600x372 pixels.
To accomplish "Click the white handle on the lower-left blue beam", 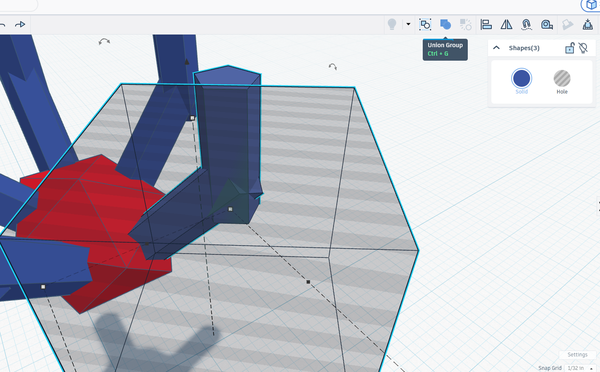I will (43, 287).
